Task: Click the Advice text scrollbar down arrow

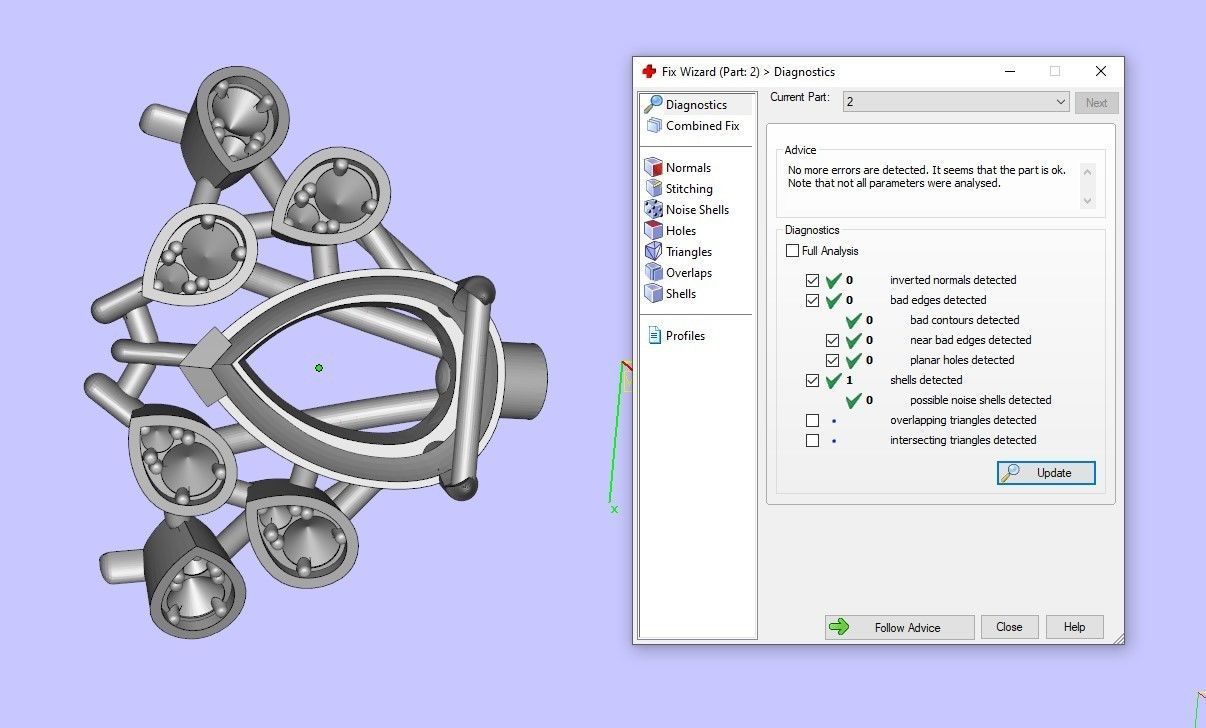Action: 1088,200
